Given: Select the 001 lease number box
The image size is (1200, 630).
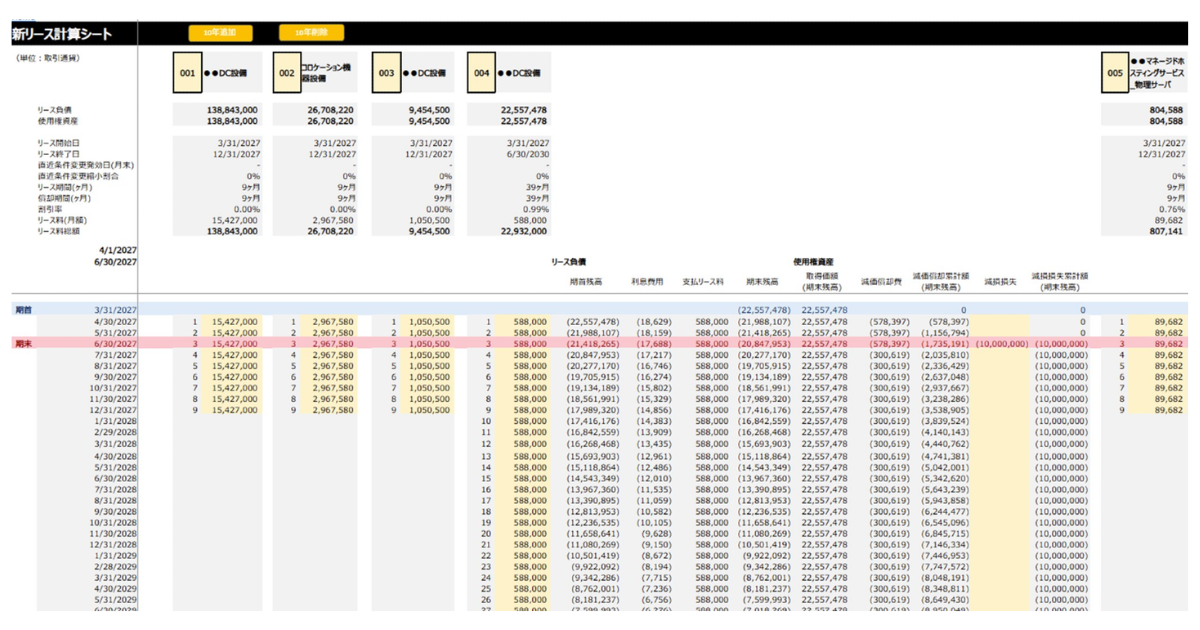Looking at the screenshot, I should tap(188, 73).
